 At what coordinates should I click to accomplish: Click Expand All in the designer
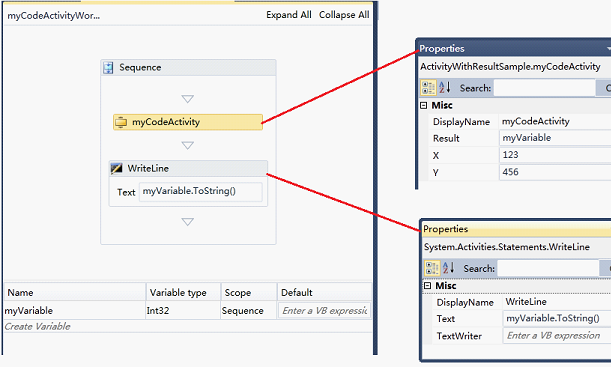tap(289, 15)
